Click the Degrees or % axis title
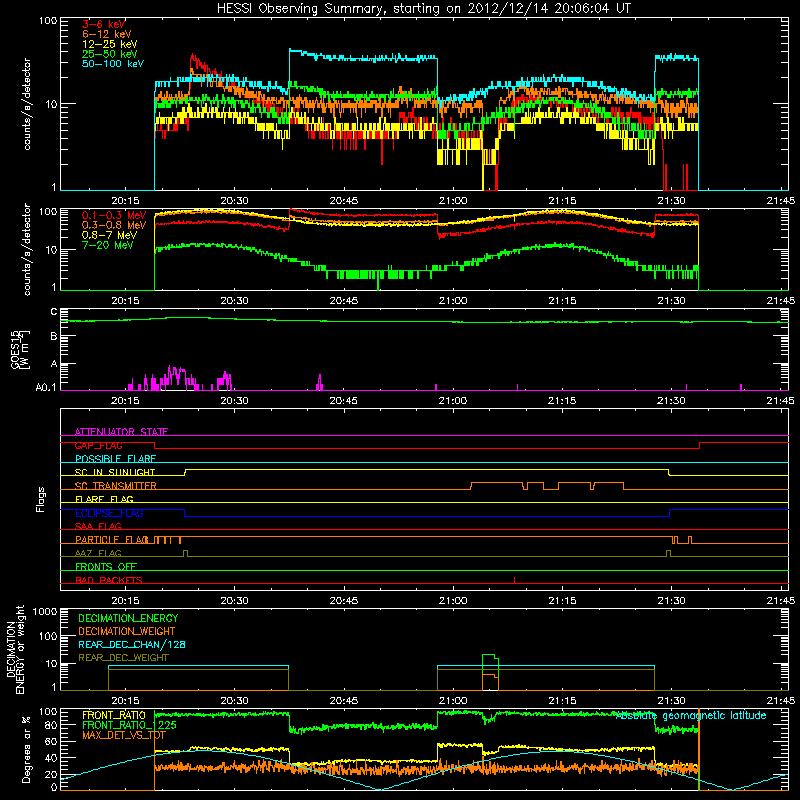The width and height of the screenshot is (800, 800). 26,749
